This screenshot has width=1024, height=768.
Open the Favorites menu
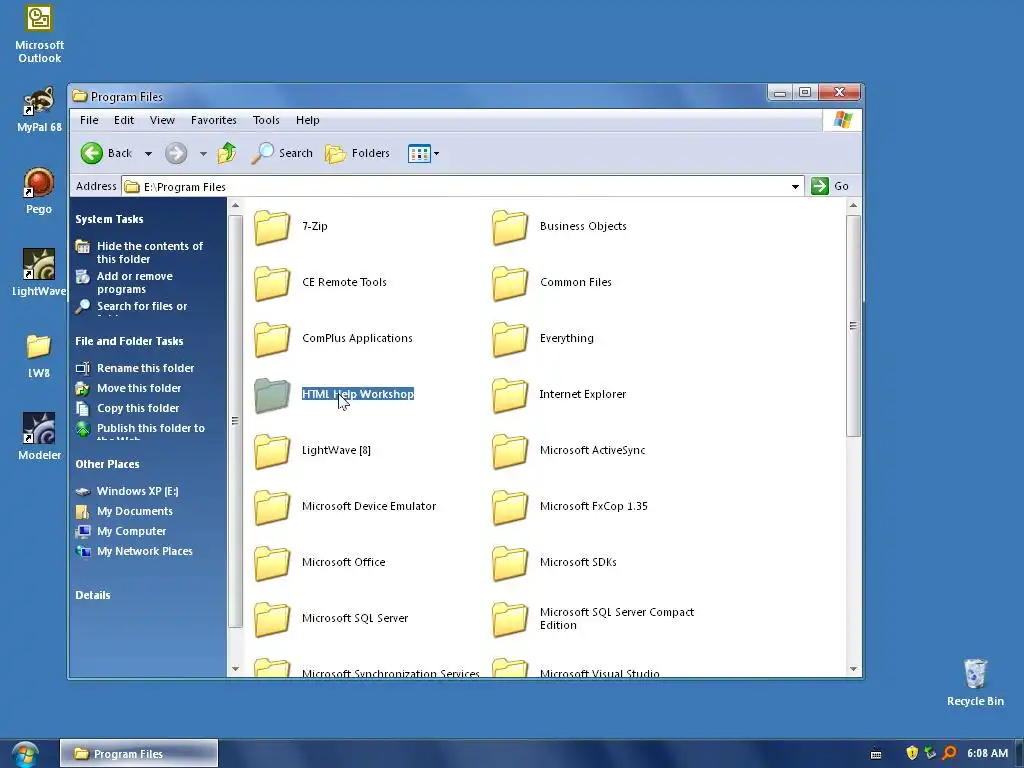[214, 120]
